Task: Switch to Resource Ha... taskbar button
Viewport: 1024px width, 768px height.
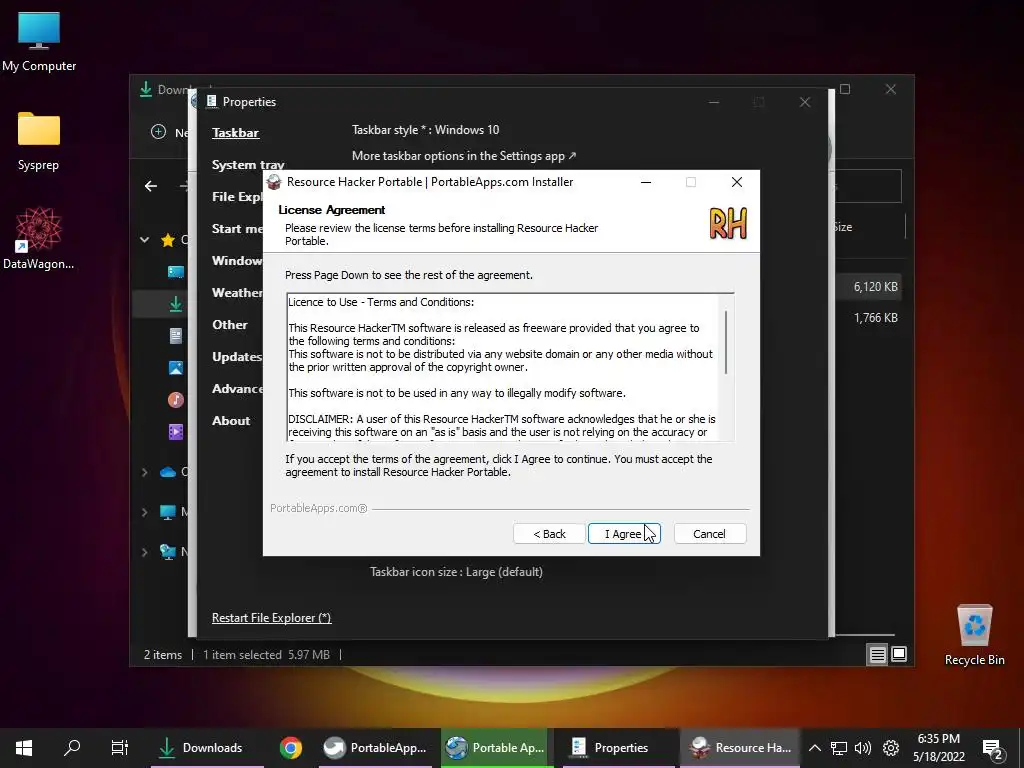Action: coord(741,748)
